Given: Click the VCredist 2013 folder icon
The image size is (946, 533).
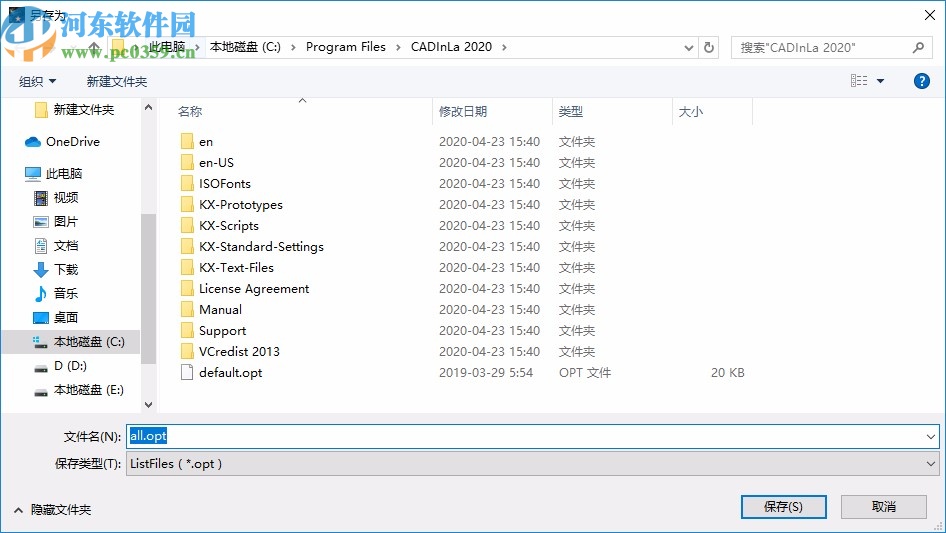Looking at the screenshot, I should coord(187,351).
